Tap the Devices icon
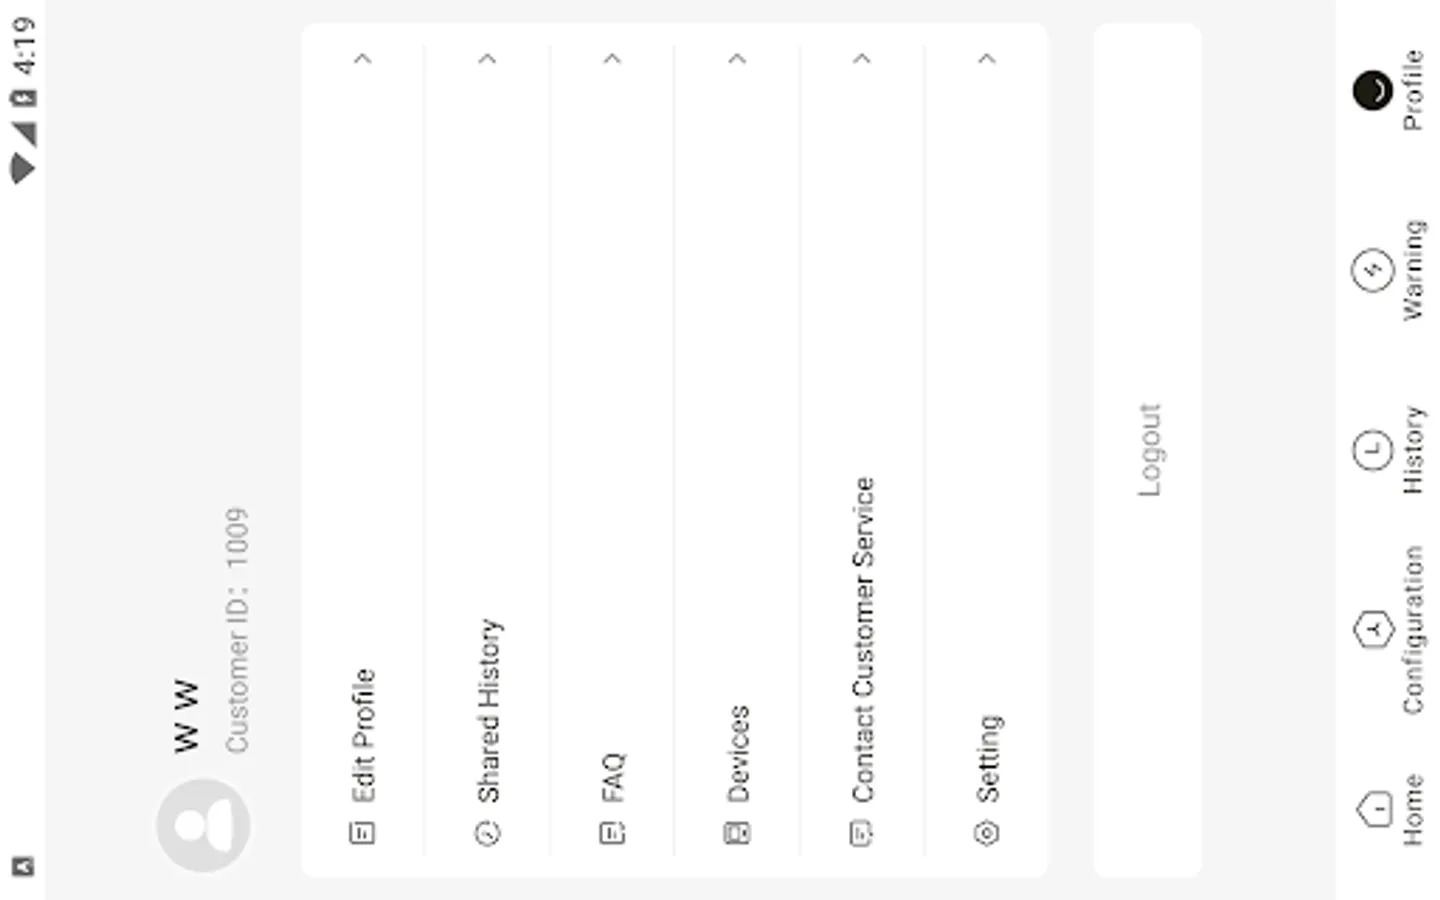This screenshot has width=1440, height=900. click(737, 832)
